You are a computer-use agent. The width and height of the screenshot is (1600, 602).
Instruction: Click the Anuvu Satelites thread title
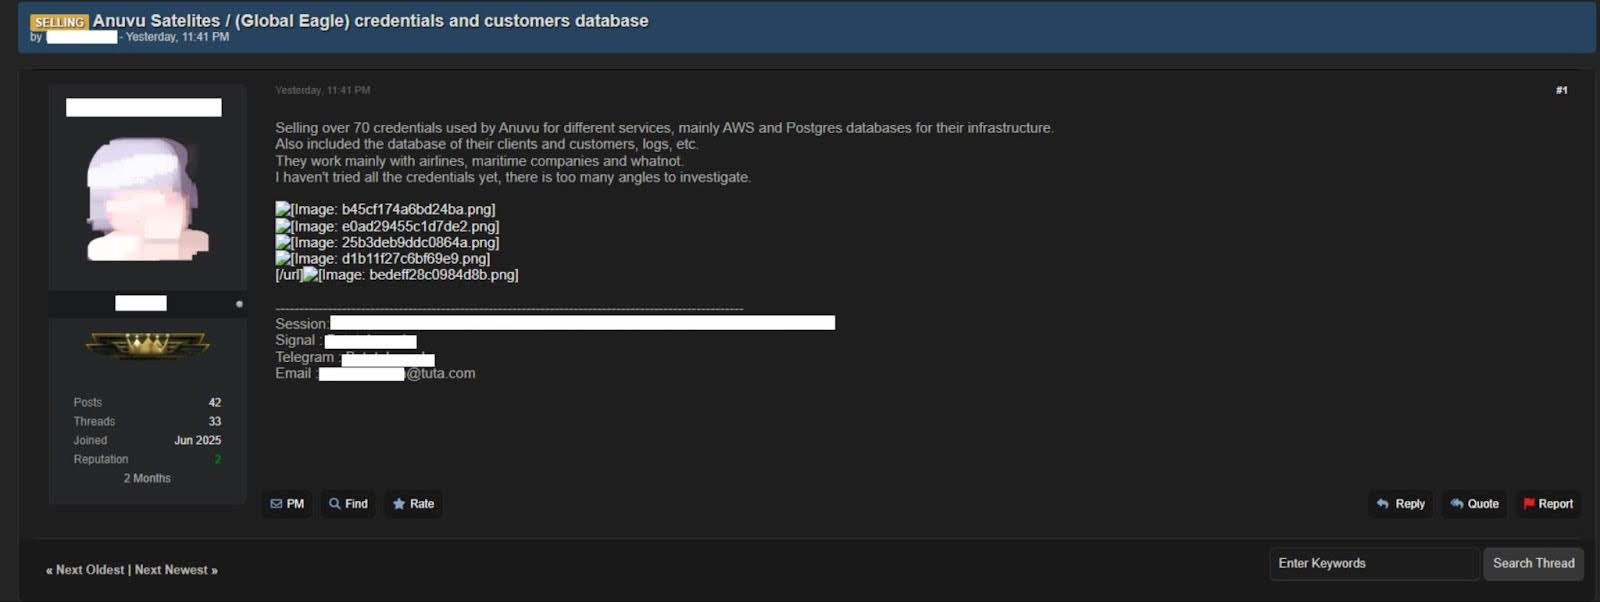click(x=370, y=20)
